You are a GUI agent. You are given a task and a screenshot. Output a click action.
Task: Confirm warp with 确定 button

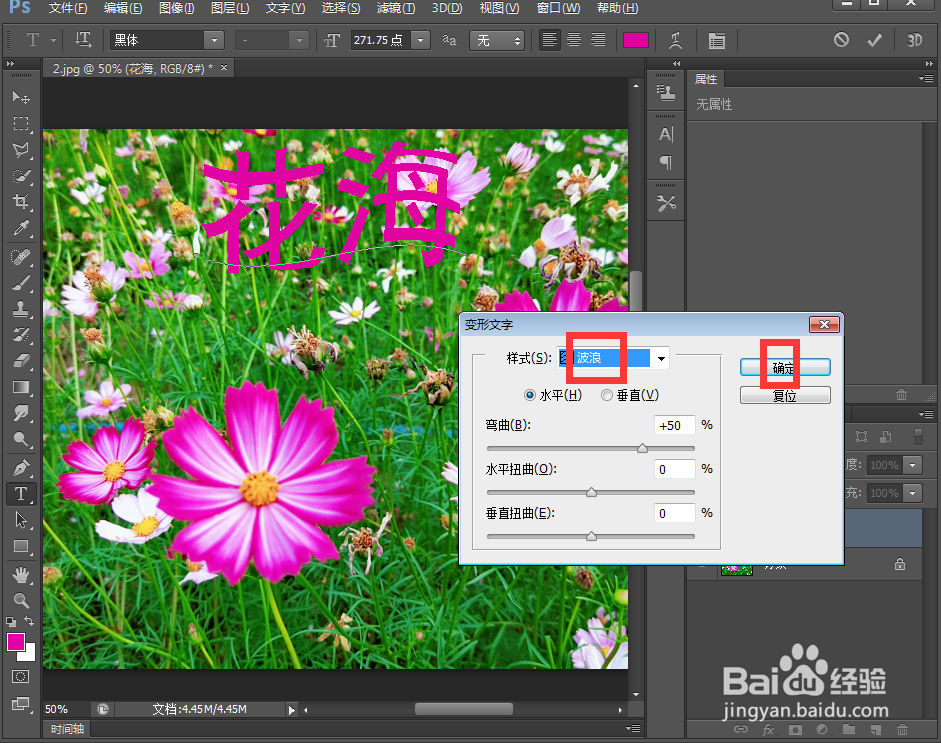(x=785, y=367)
